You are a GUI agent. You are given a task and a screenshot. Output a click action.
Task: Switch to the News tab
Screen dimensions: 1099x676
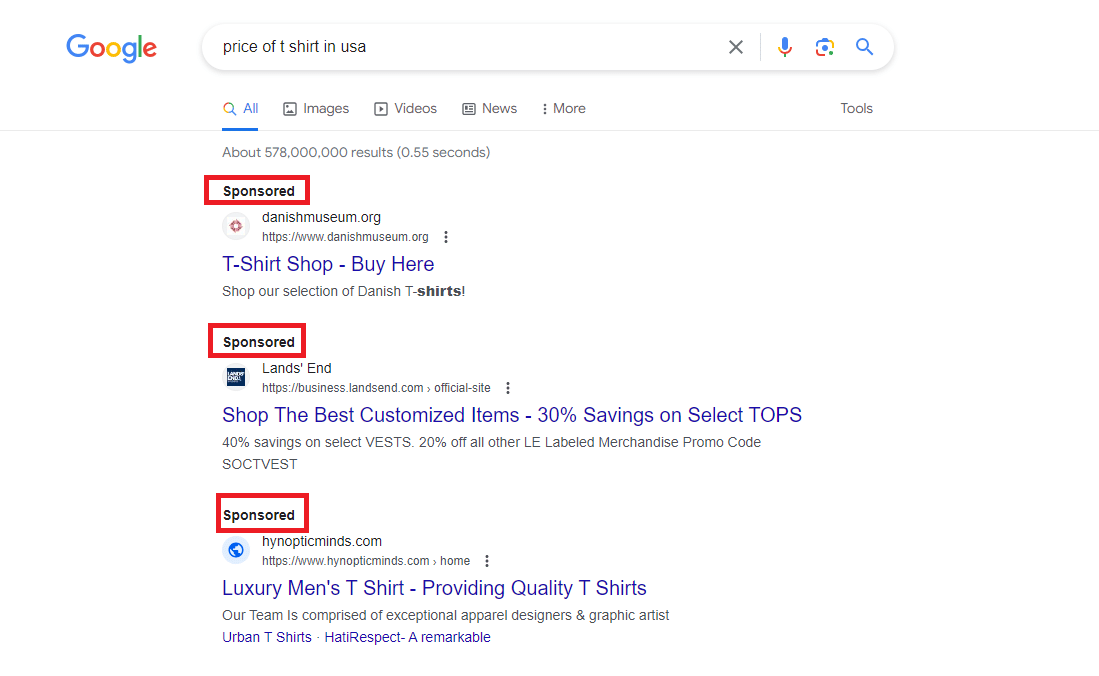pos(489,109)
